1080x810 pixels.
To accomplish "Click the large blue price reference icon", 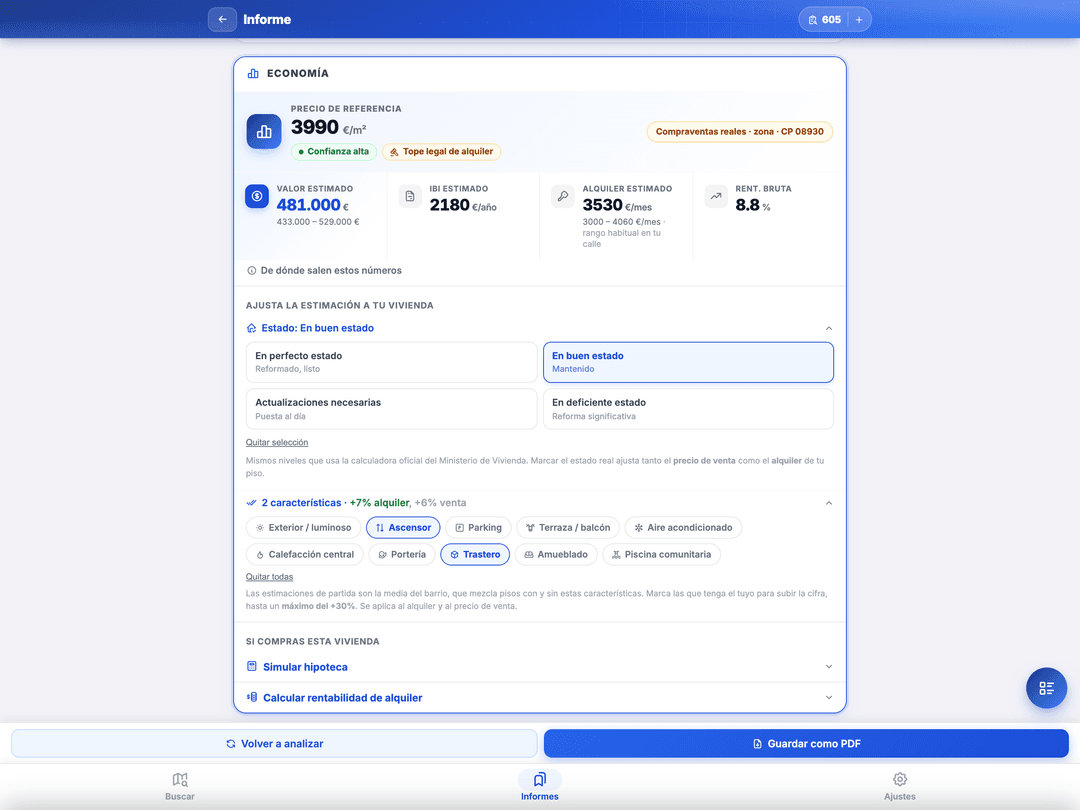I will click(264, 132).
